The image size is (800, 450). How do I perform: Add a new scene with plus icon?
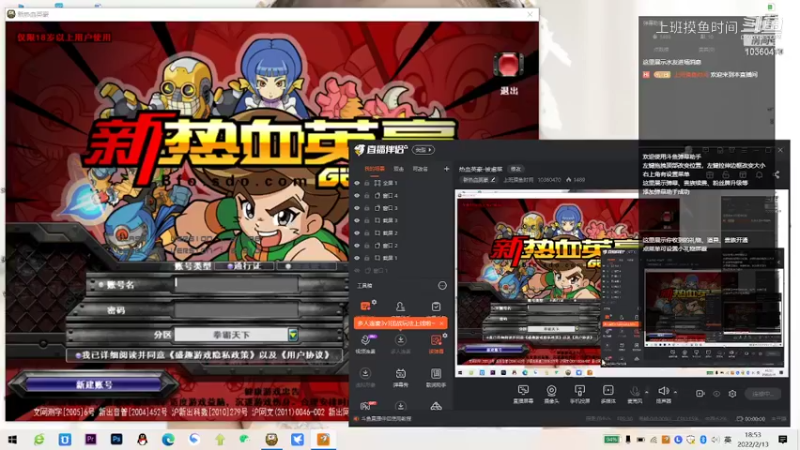[x=446, y=169]
